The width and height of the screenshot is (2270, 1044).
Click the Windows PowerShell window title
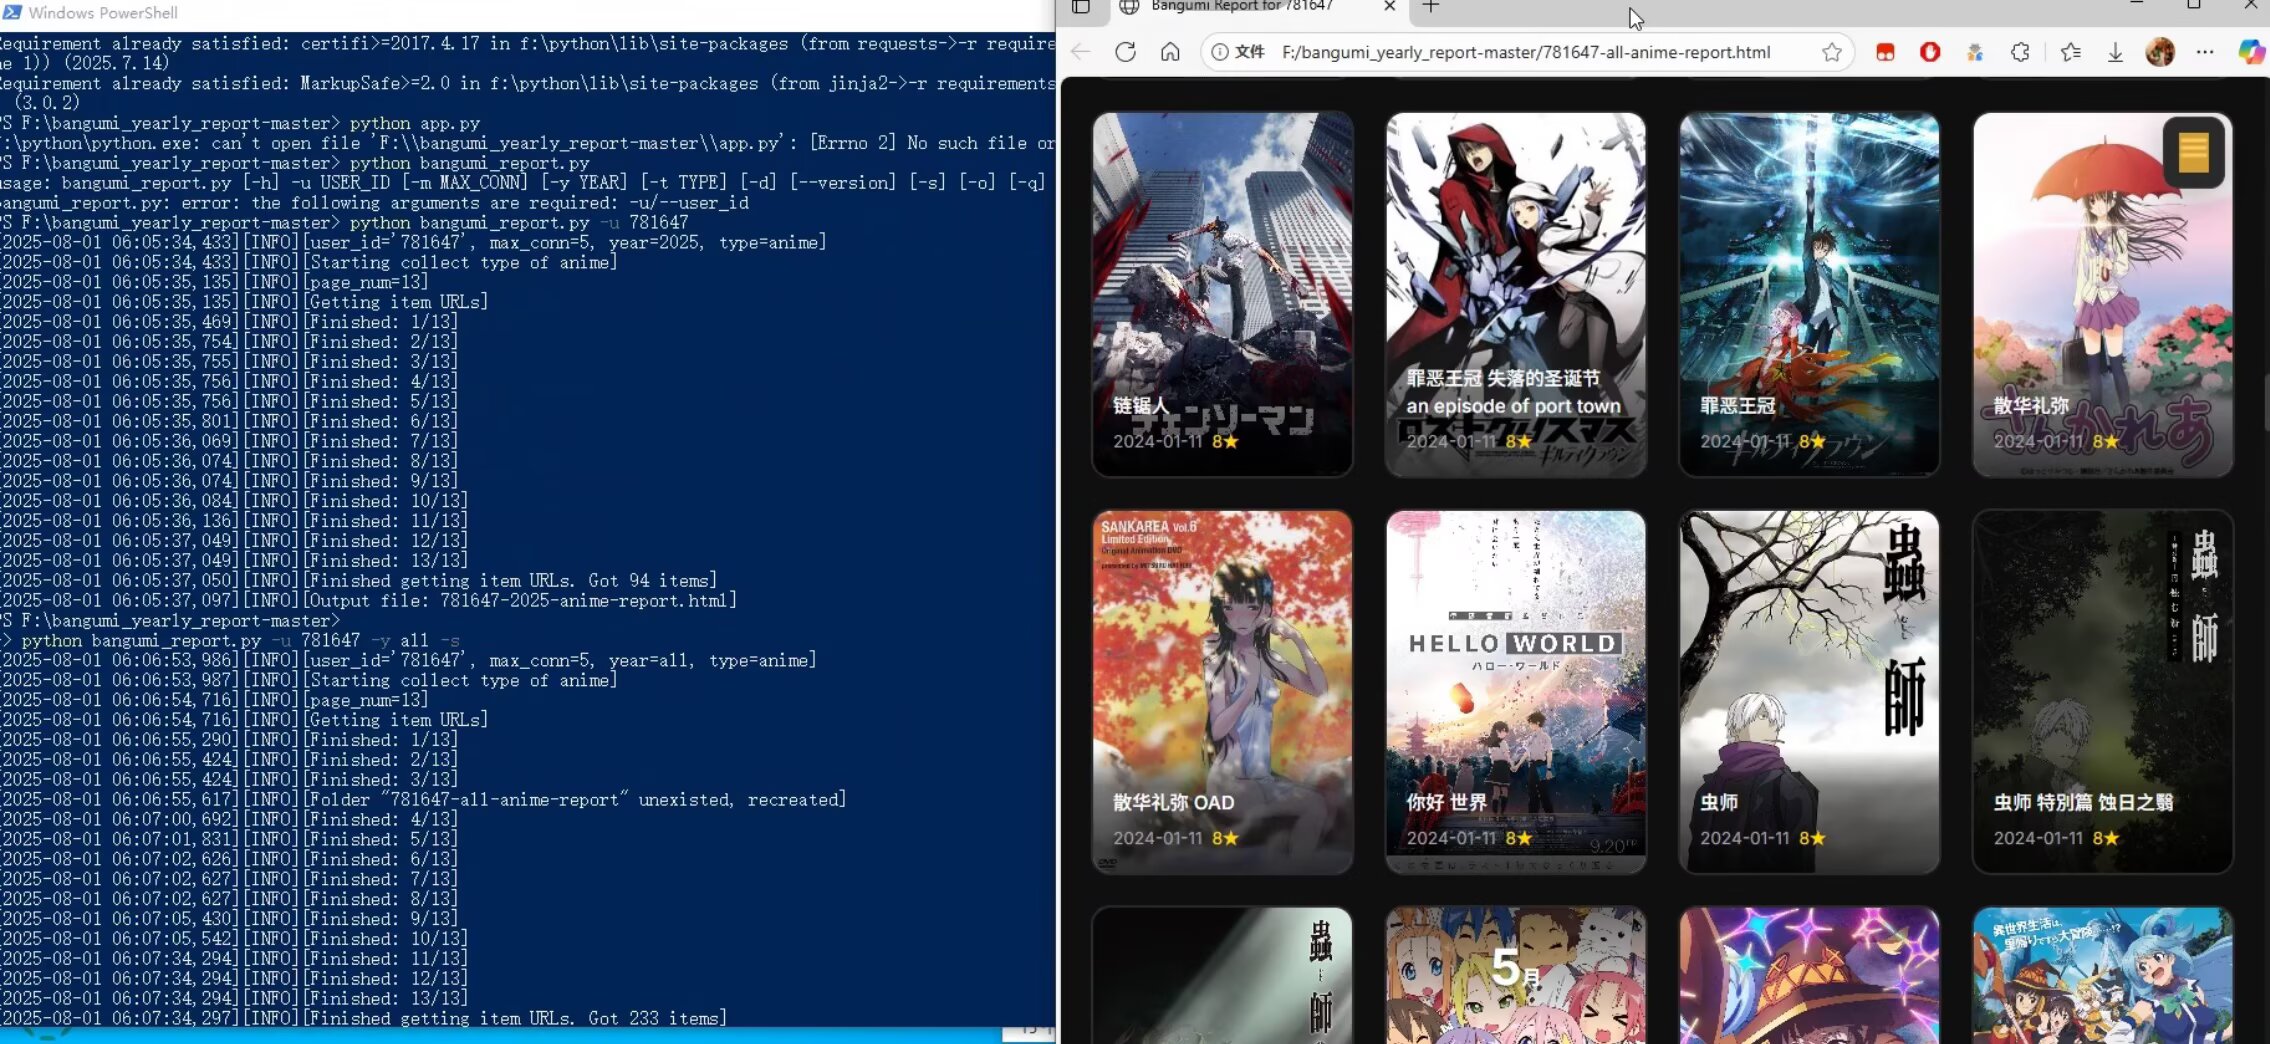click(x=103, y=13)
